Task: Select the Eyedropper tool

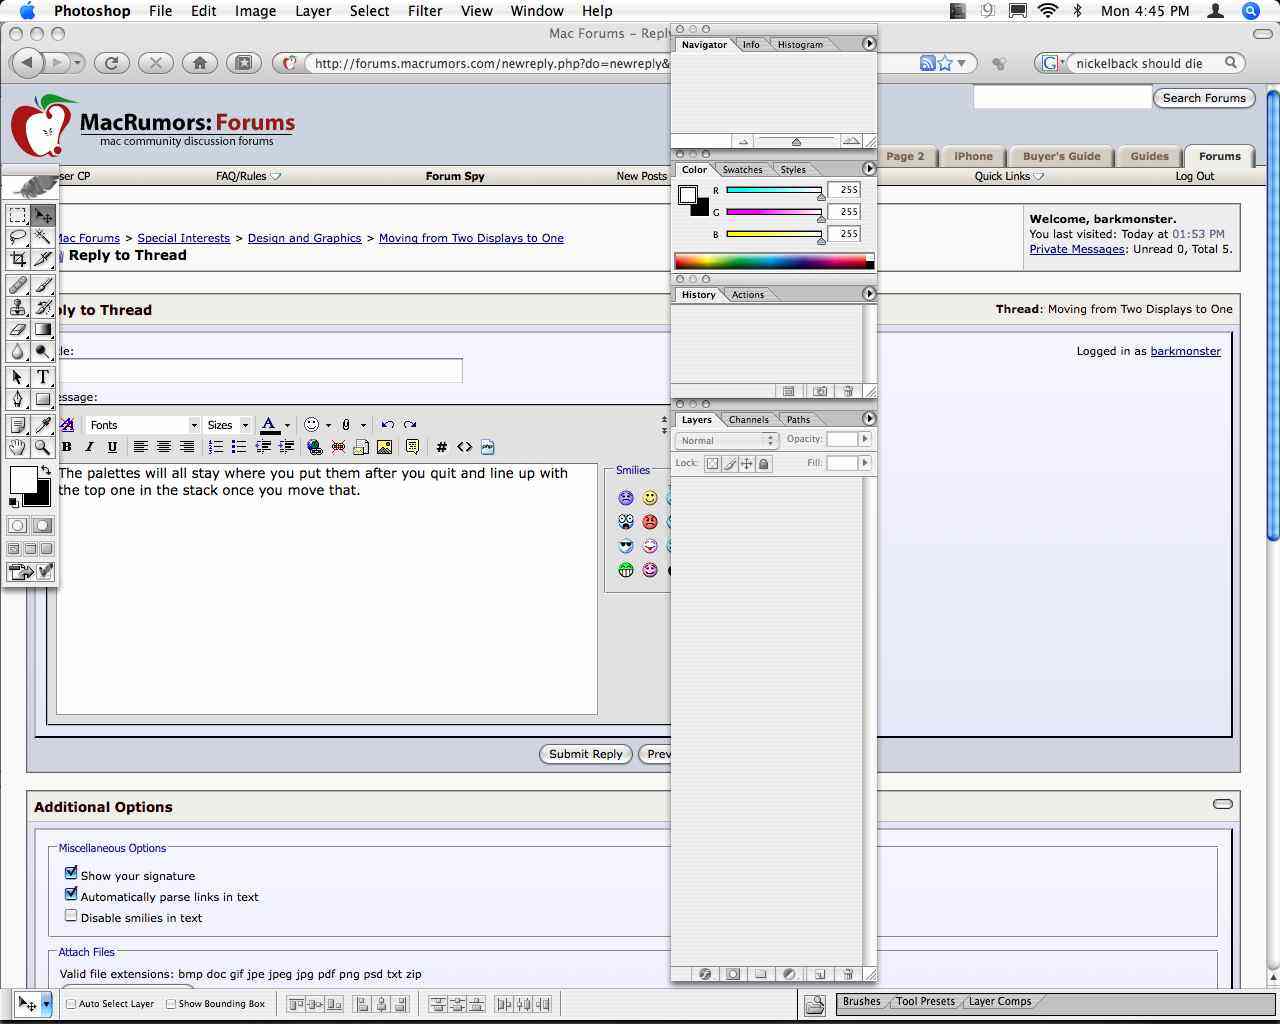Action: pos(43,426)
